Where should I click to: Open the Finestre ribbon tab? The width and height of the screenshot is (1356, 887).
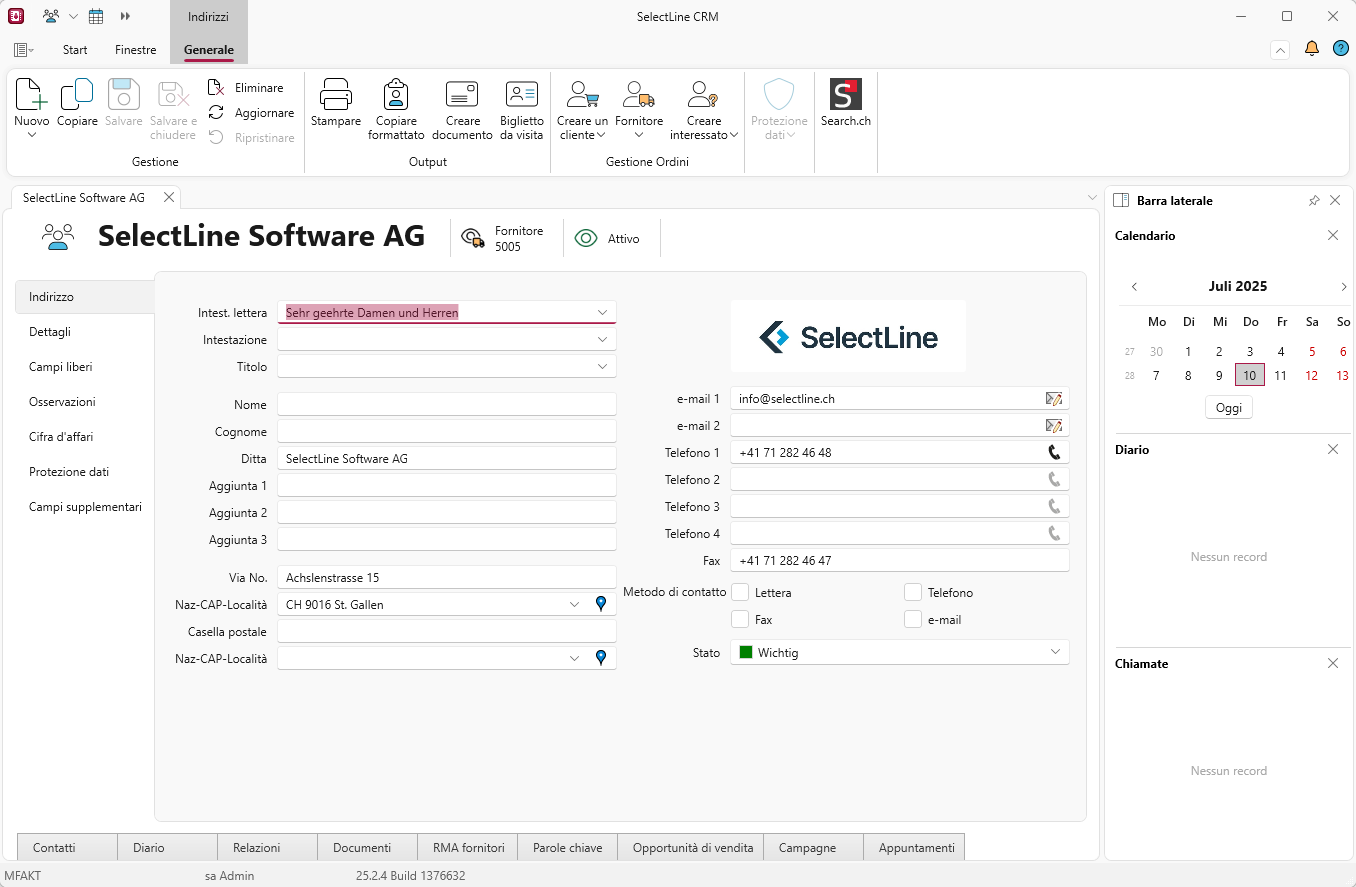136,50
